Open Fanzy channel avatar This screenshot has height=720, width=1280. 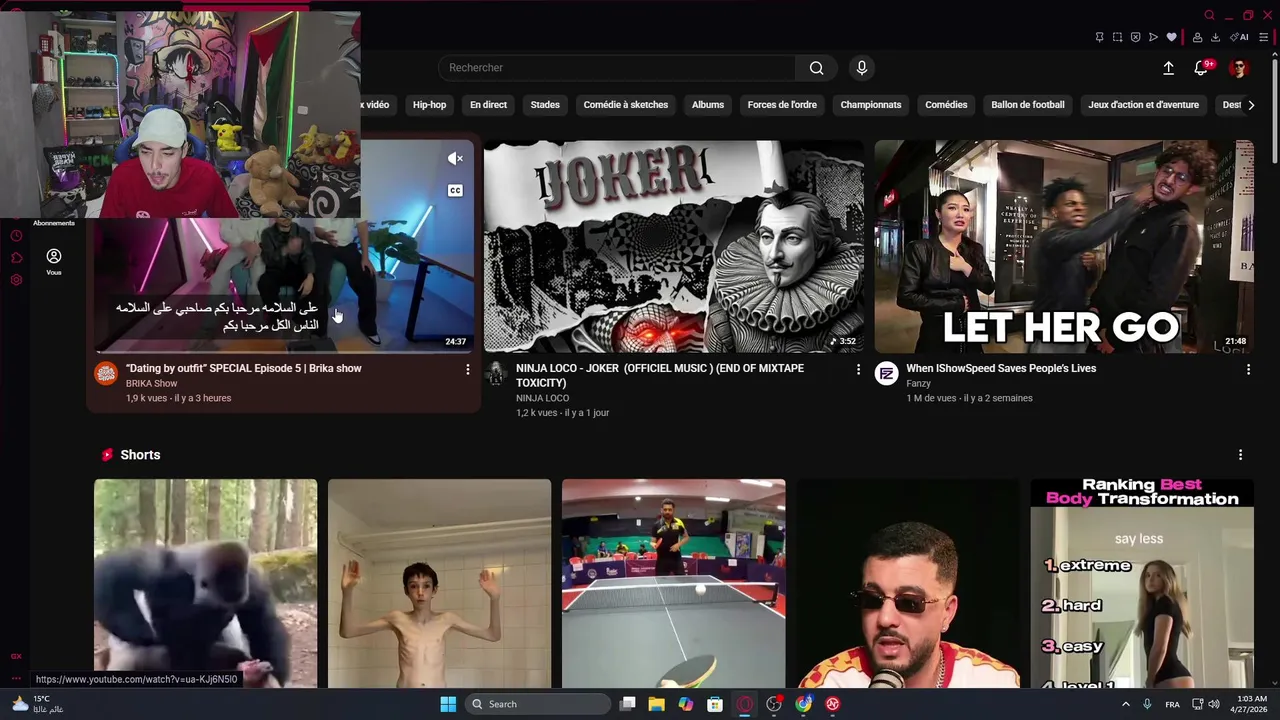click(x=886, y=374)
